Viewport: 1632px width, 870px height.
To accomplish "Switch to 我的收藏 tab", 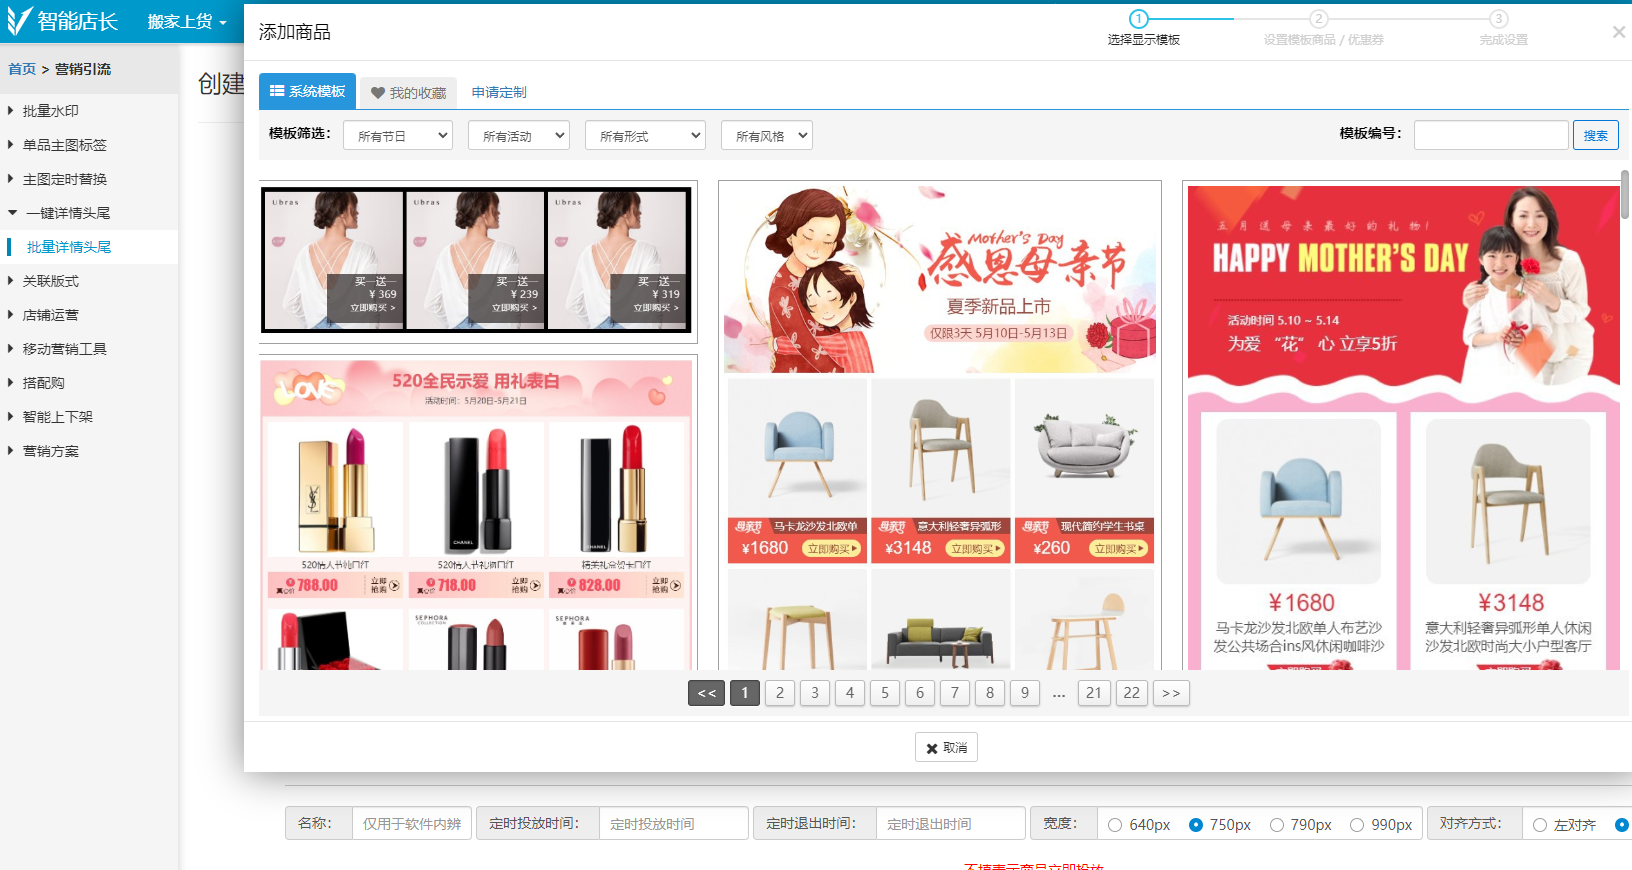I will pos(408,92).
